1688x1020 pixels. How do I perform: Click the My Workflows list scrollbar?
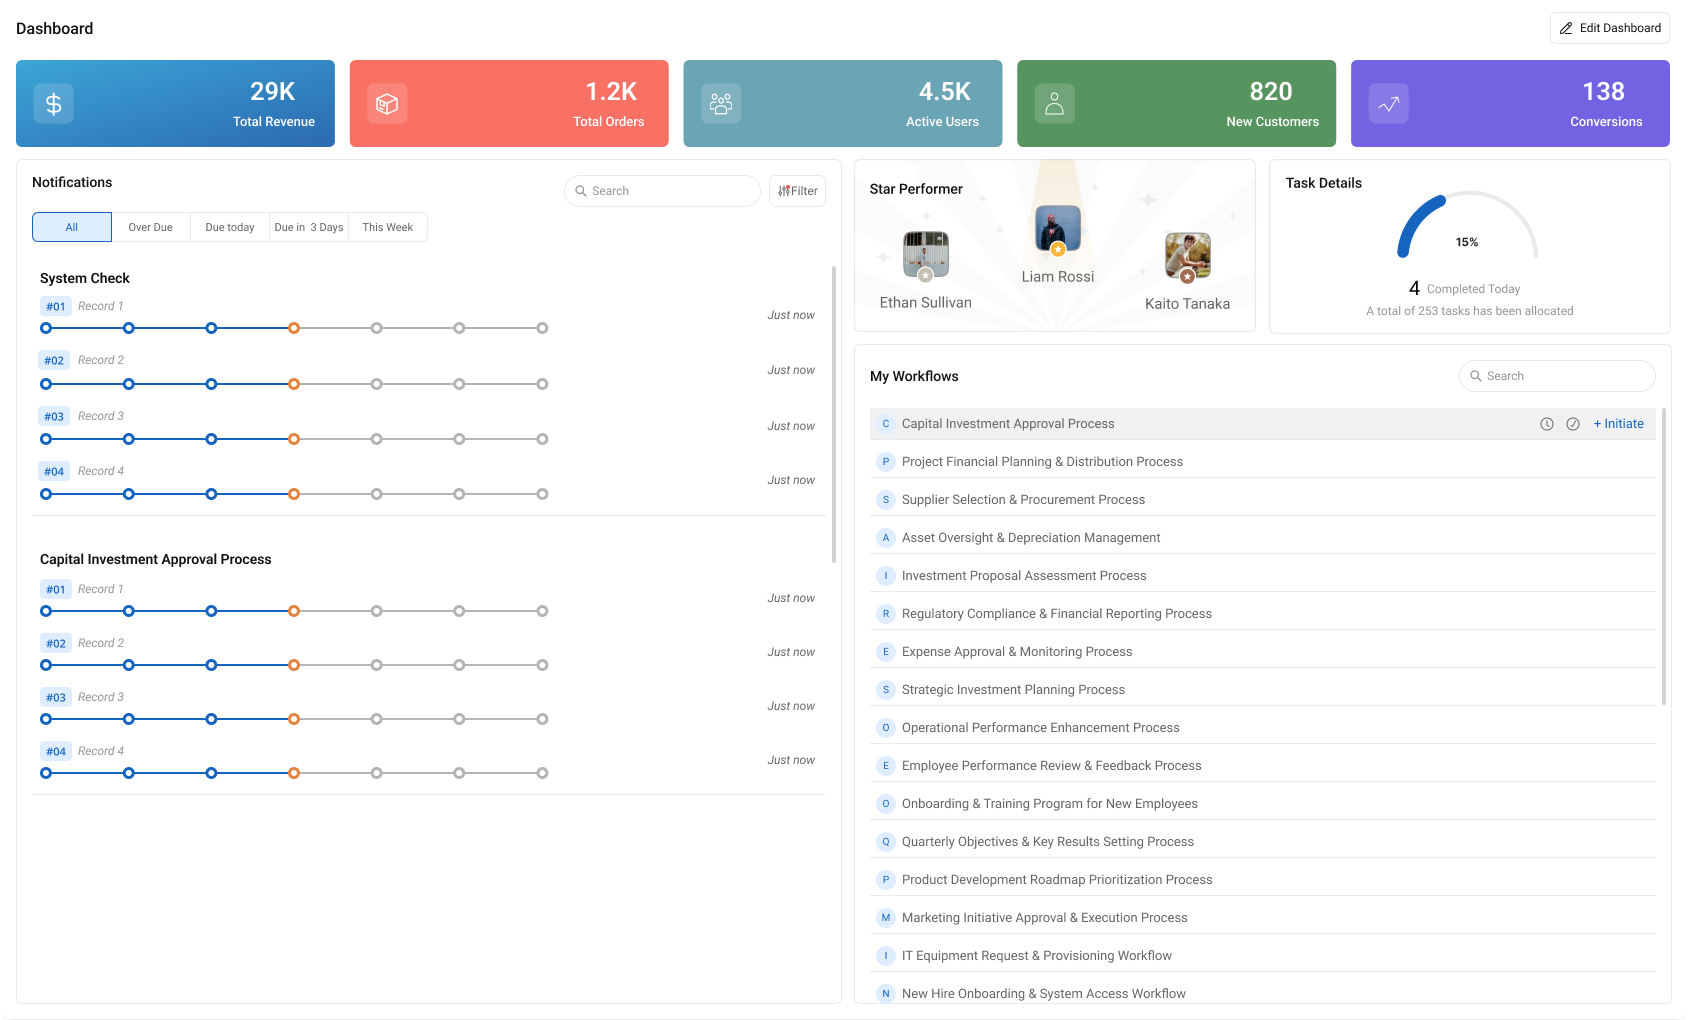point(1664,556)
